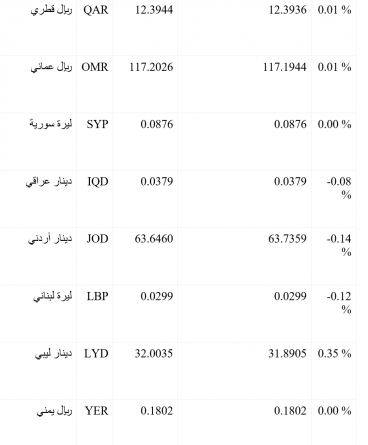Click the -0.08 % change for IQD
Screen dimensions: 368x445
coord(339,188)
